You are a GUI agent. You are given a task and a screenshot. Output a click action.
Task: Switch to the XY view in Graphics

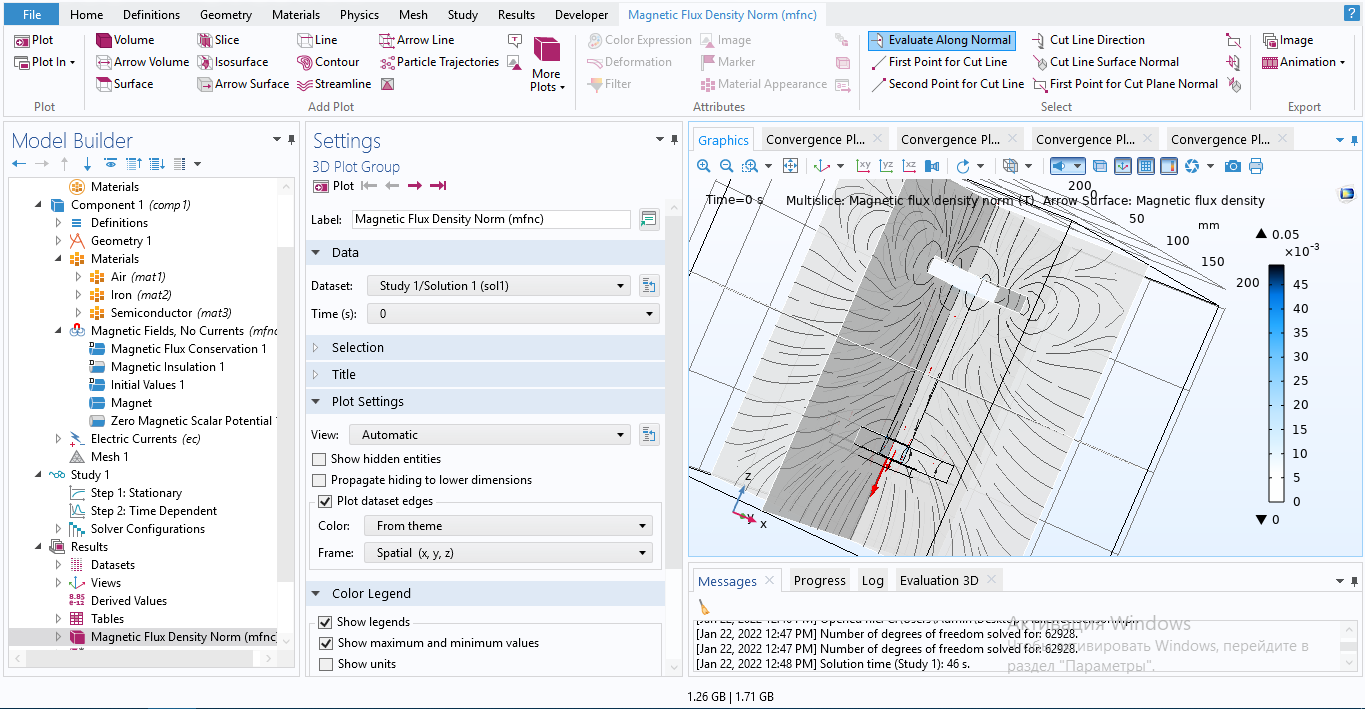pyautogui.click(x=863, y=166)
